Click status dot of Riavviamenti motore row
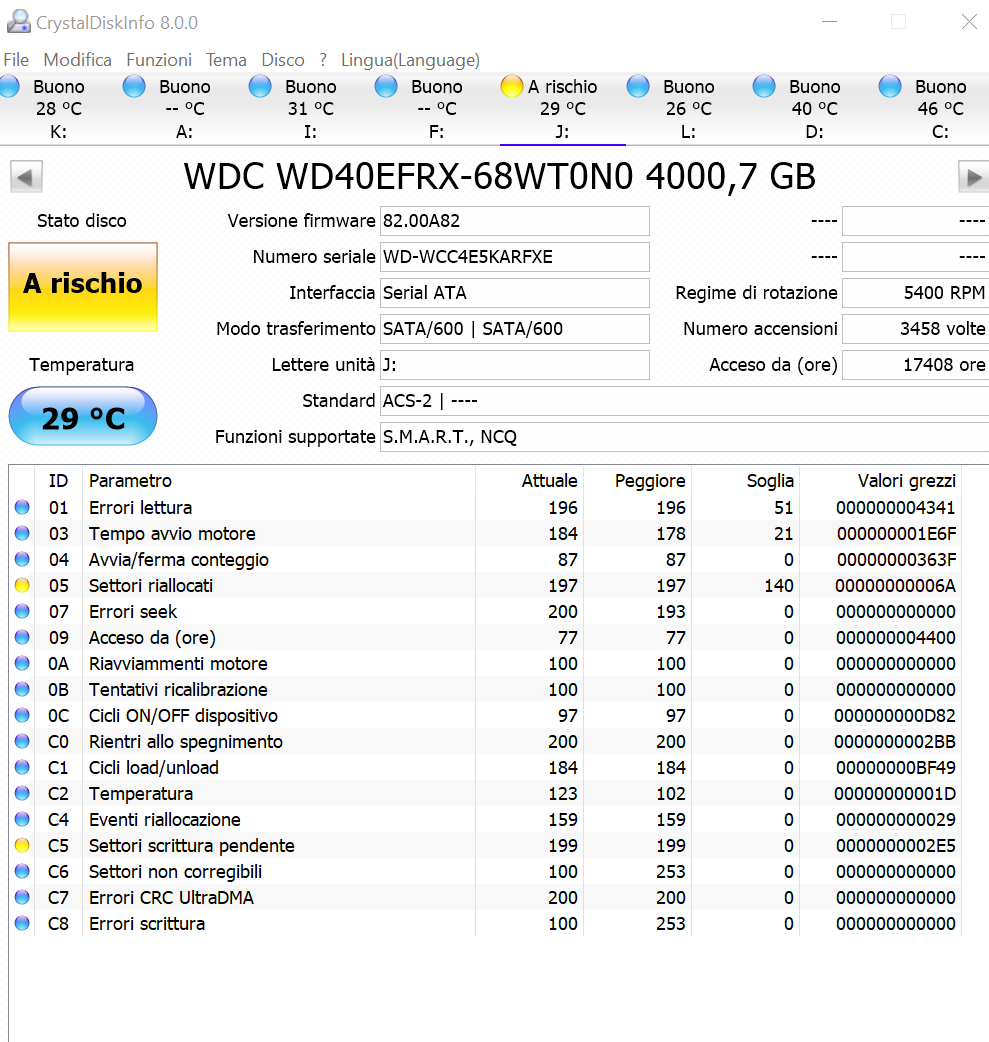 coord(22,663)
